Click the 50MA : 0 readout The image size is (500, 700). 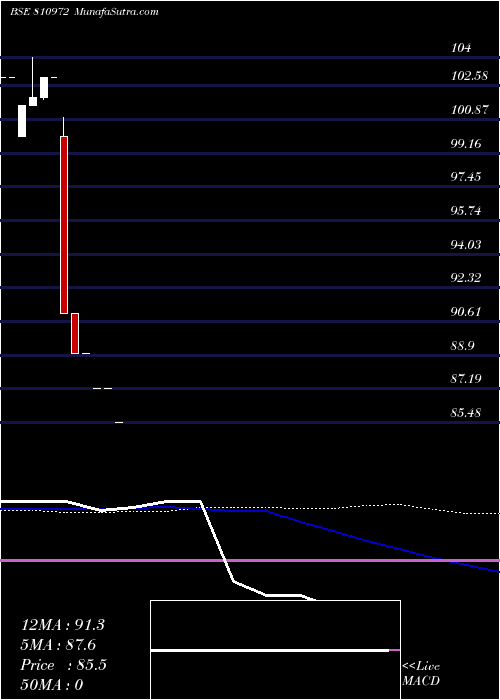coord(52,685)
